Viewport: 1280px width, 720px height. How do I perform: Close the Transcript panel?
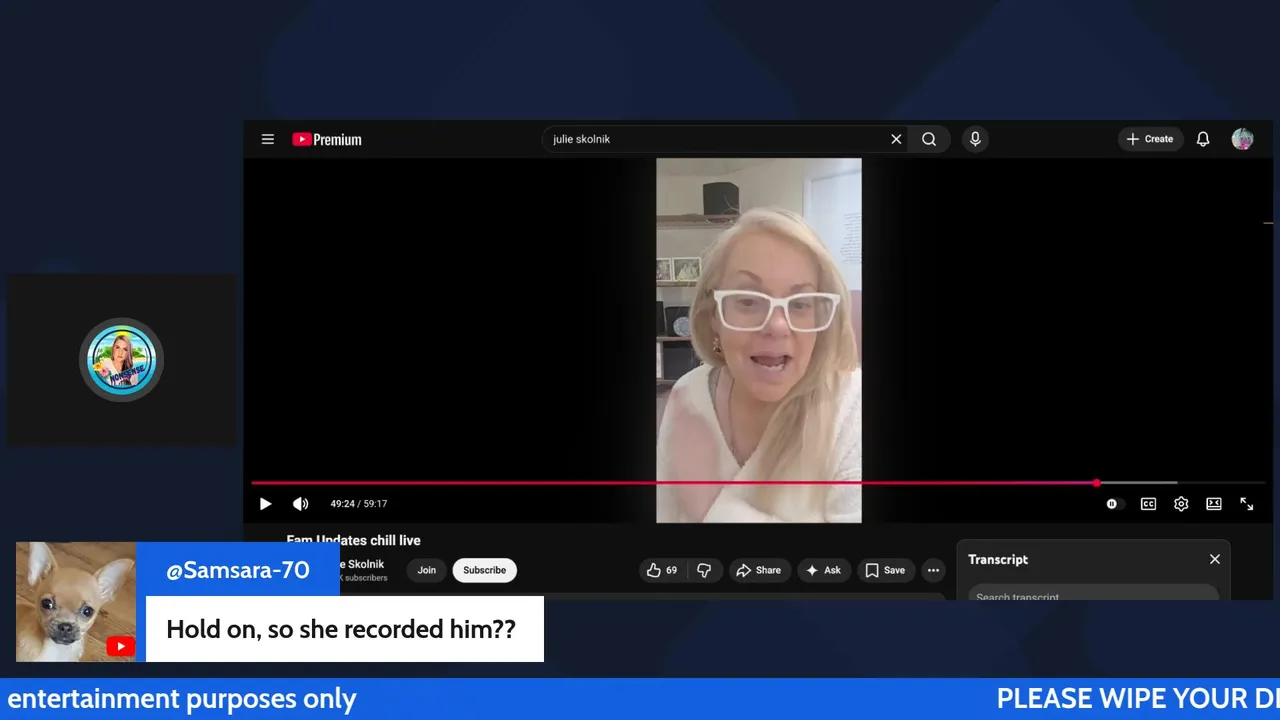click(x=1215, y=559)
